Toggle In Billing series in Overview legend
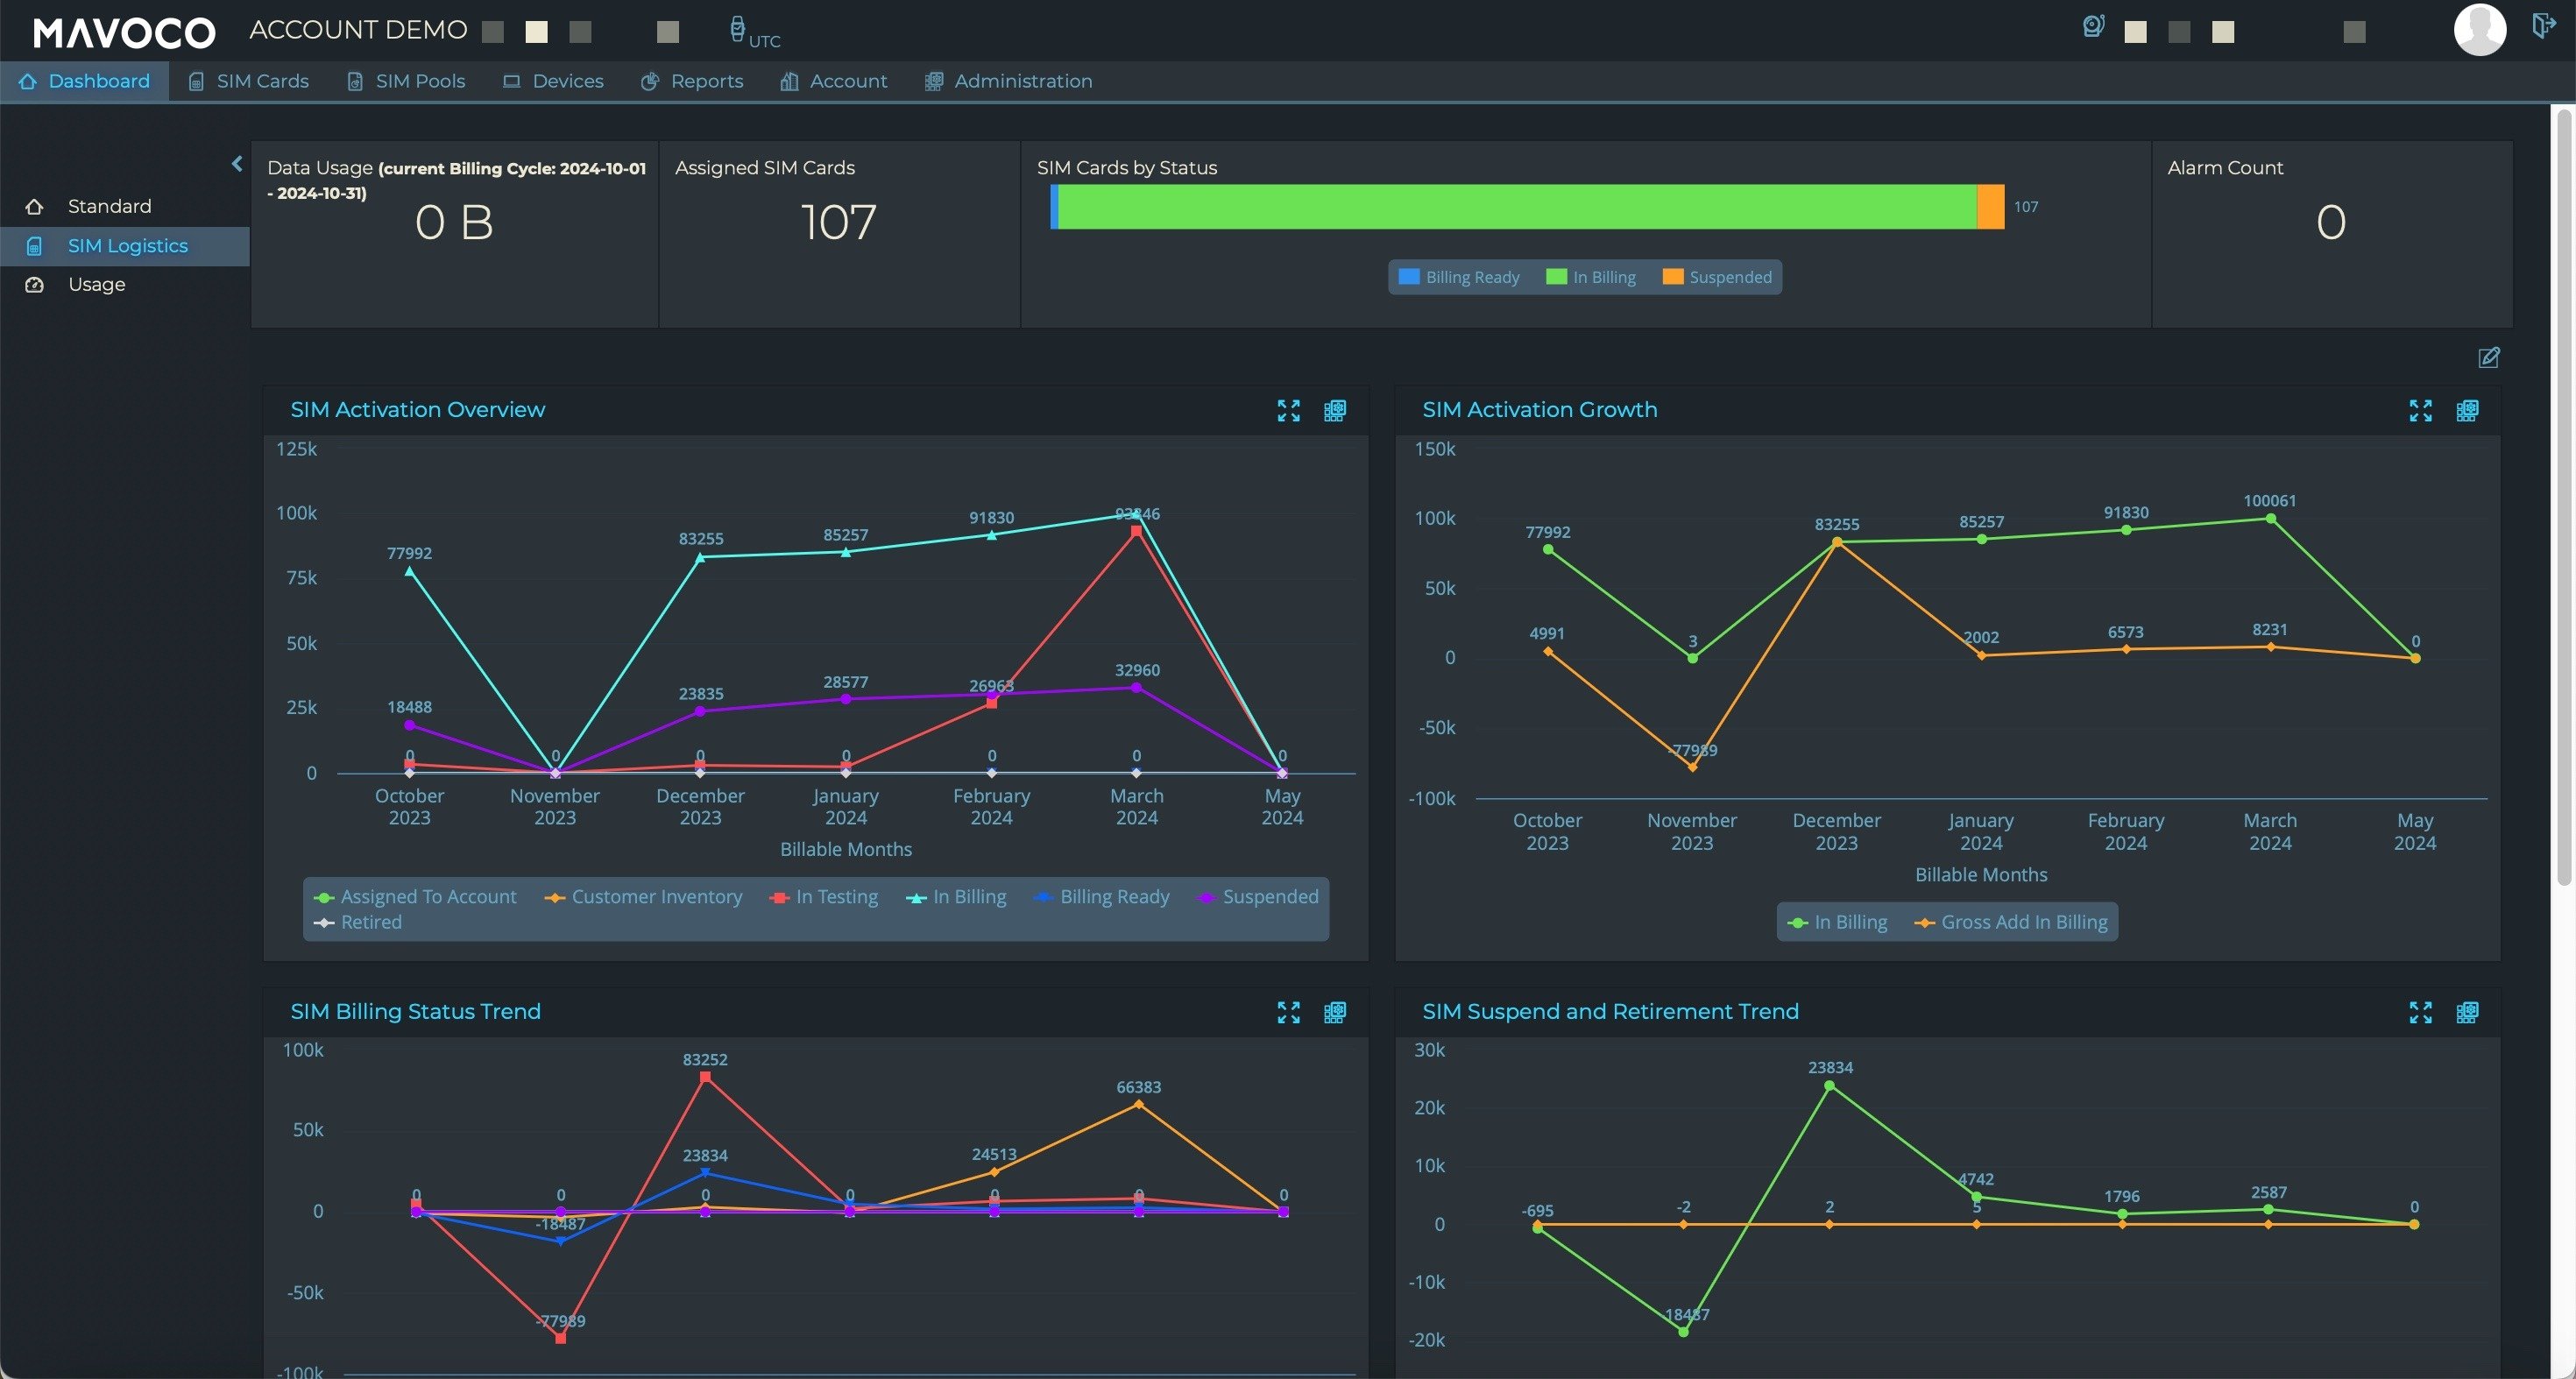 click(956, 897)
